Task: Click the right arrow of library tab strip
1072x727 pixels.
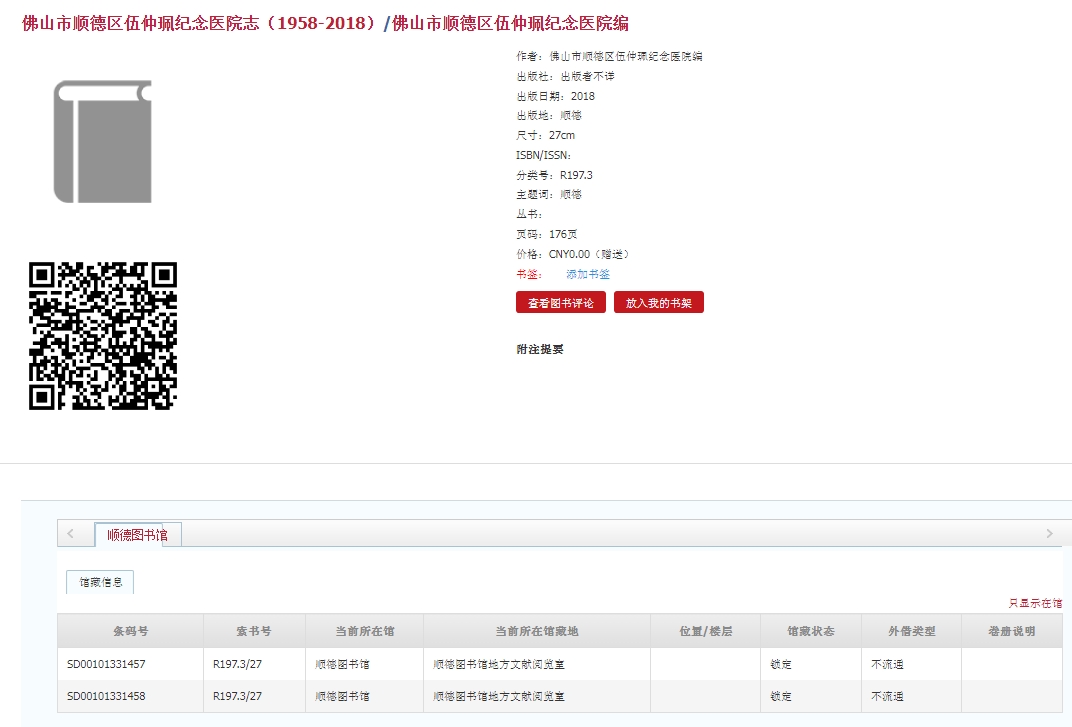Action: (x=1049, y=533)
